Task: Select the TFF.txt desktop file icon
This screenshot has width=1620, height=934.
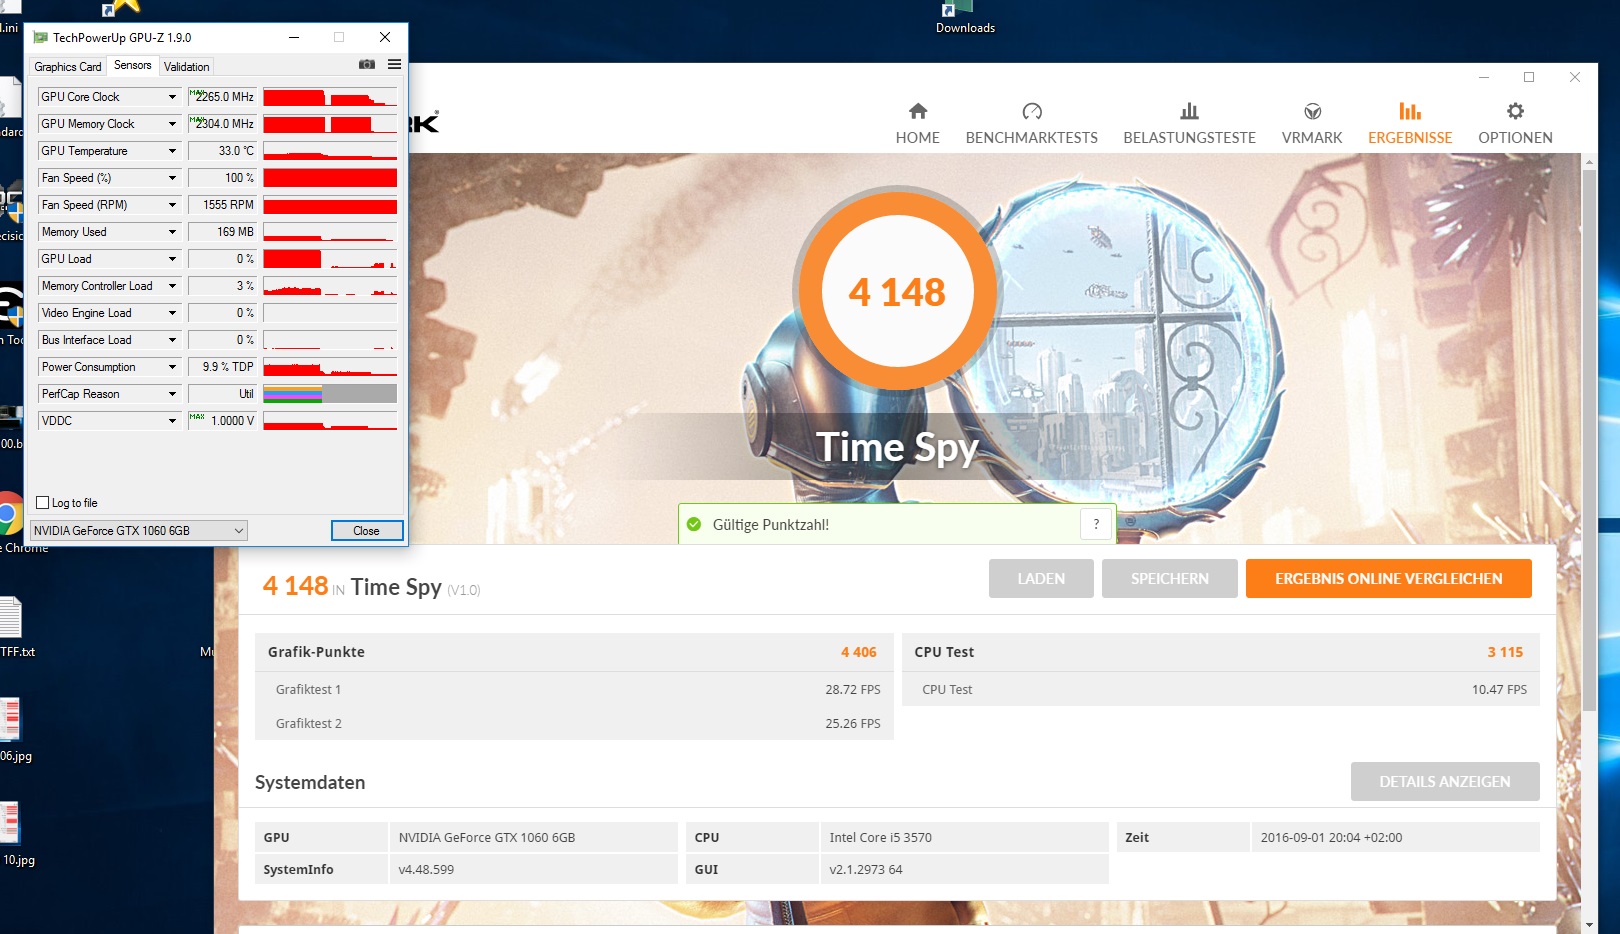Action: 10,617
